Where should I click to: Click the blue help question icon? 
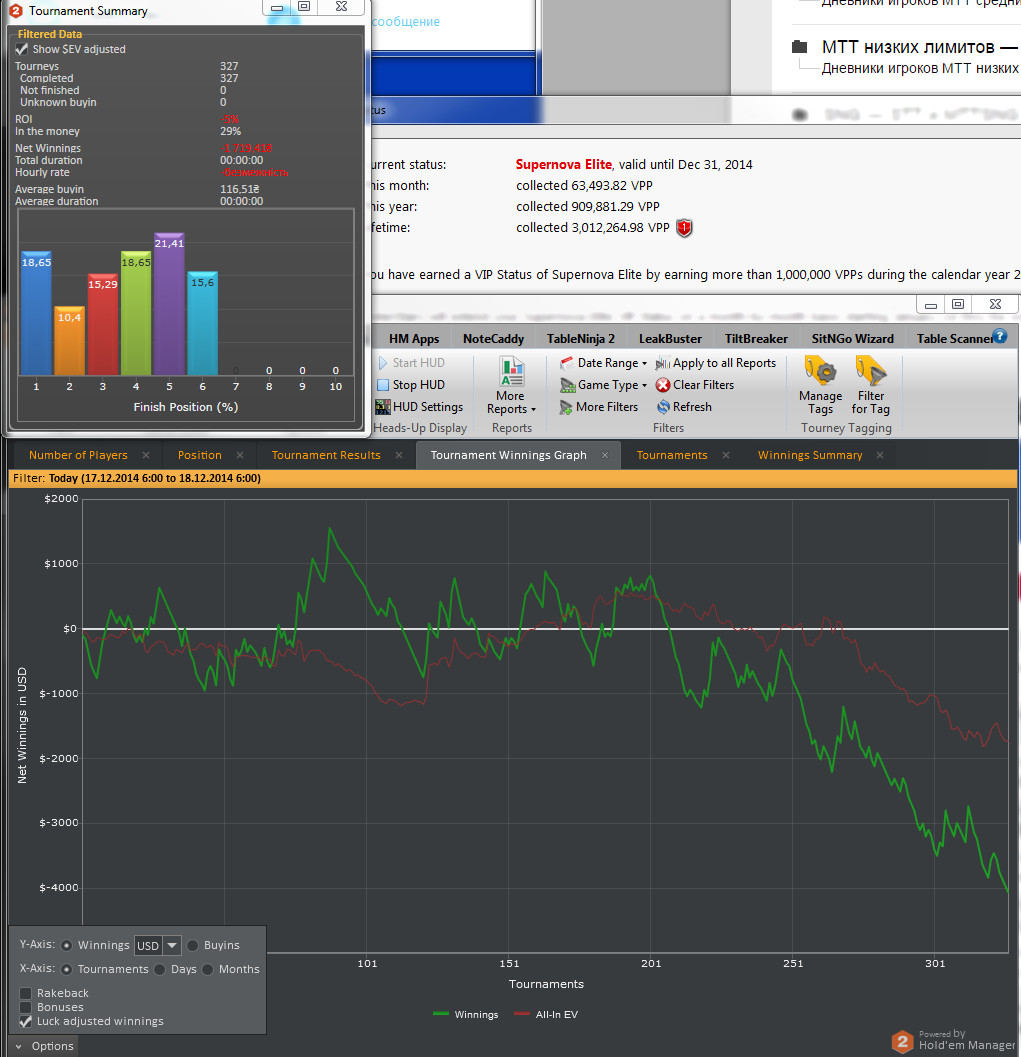[x=1000, y=336]
